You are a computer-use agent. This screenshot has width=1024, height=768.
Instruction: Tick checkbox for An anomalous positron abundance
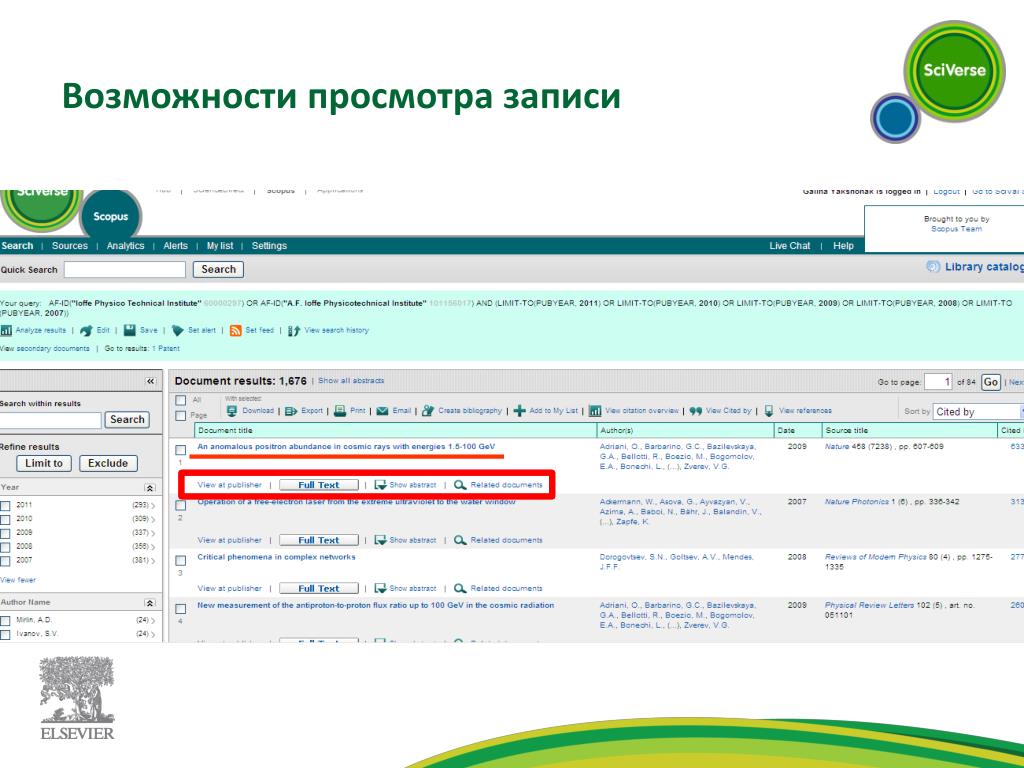(181, 450)
